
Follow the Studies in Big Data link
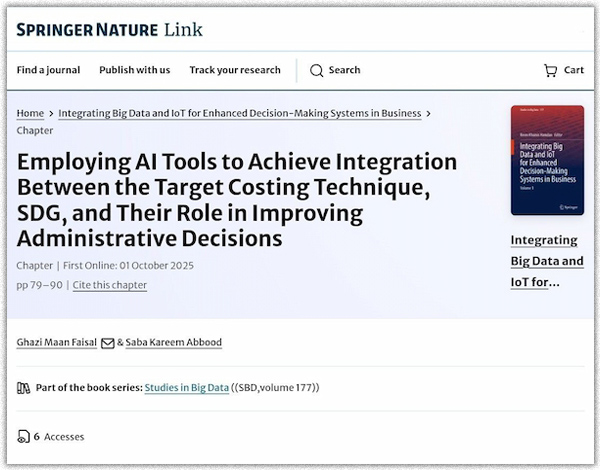click(x=186, y=388)
